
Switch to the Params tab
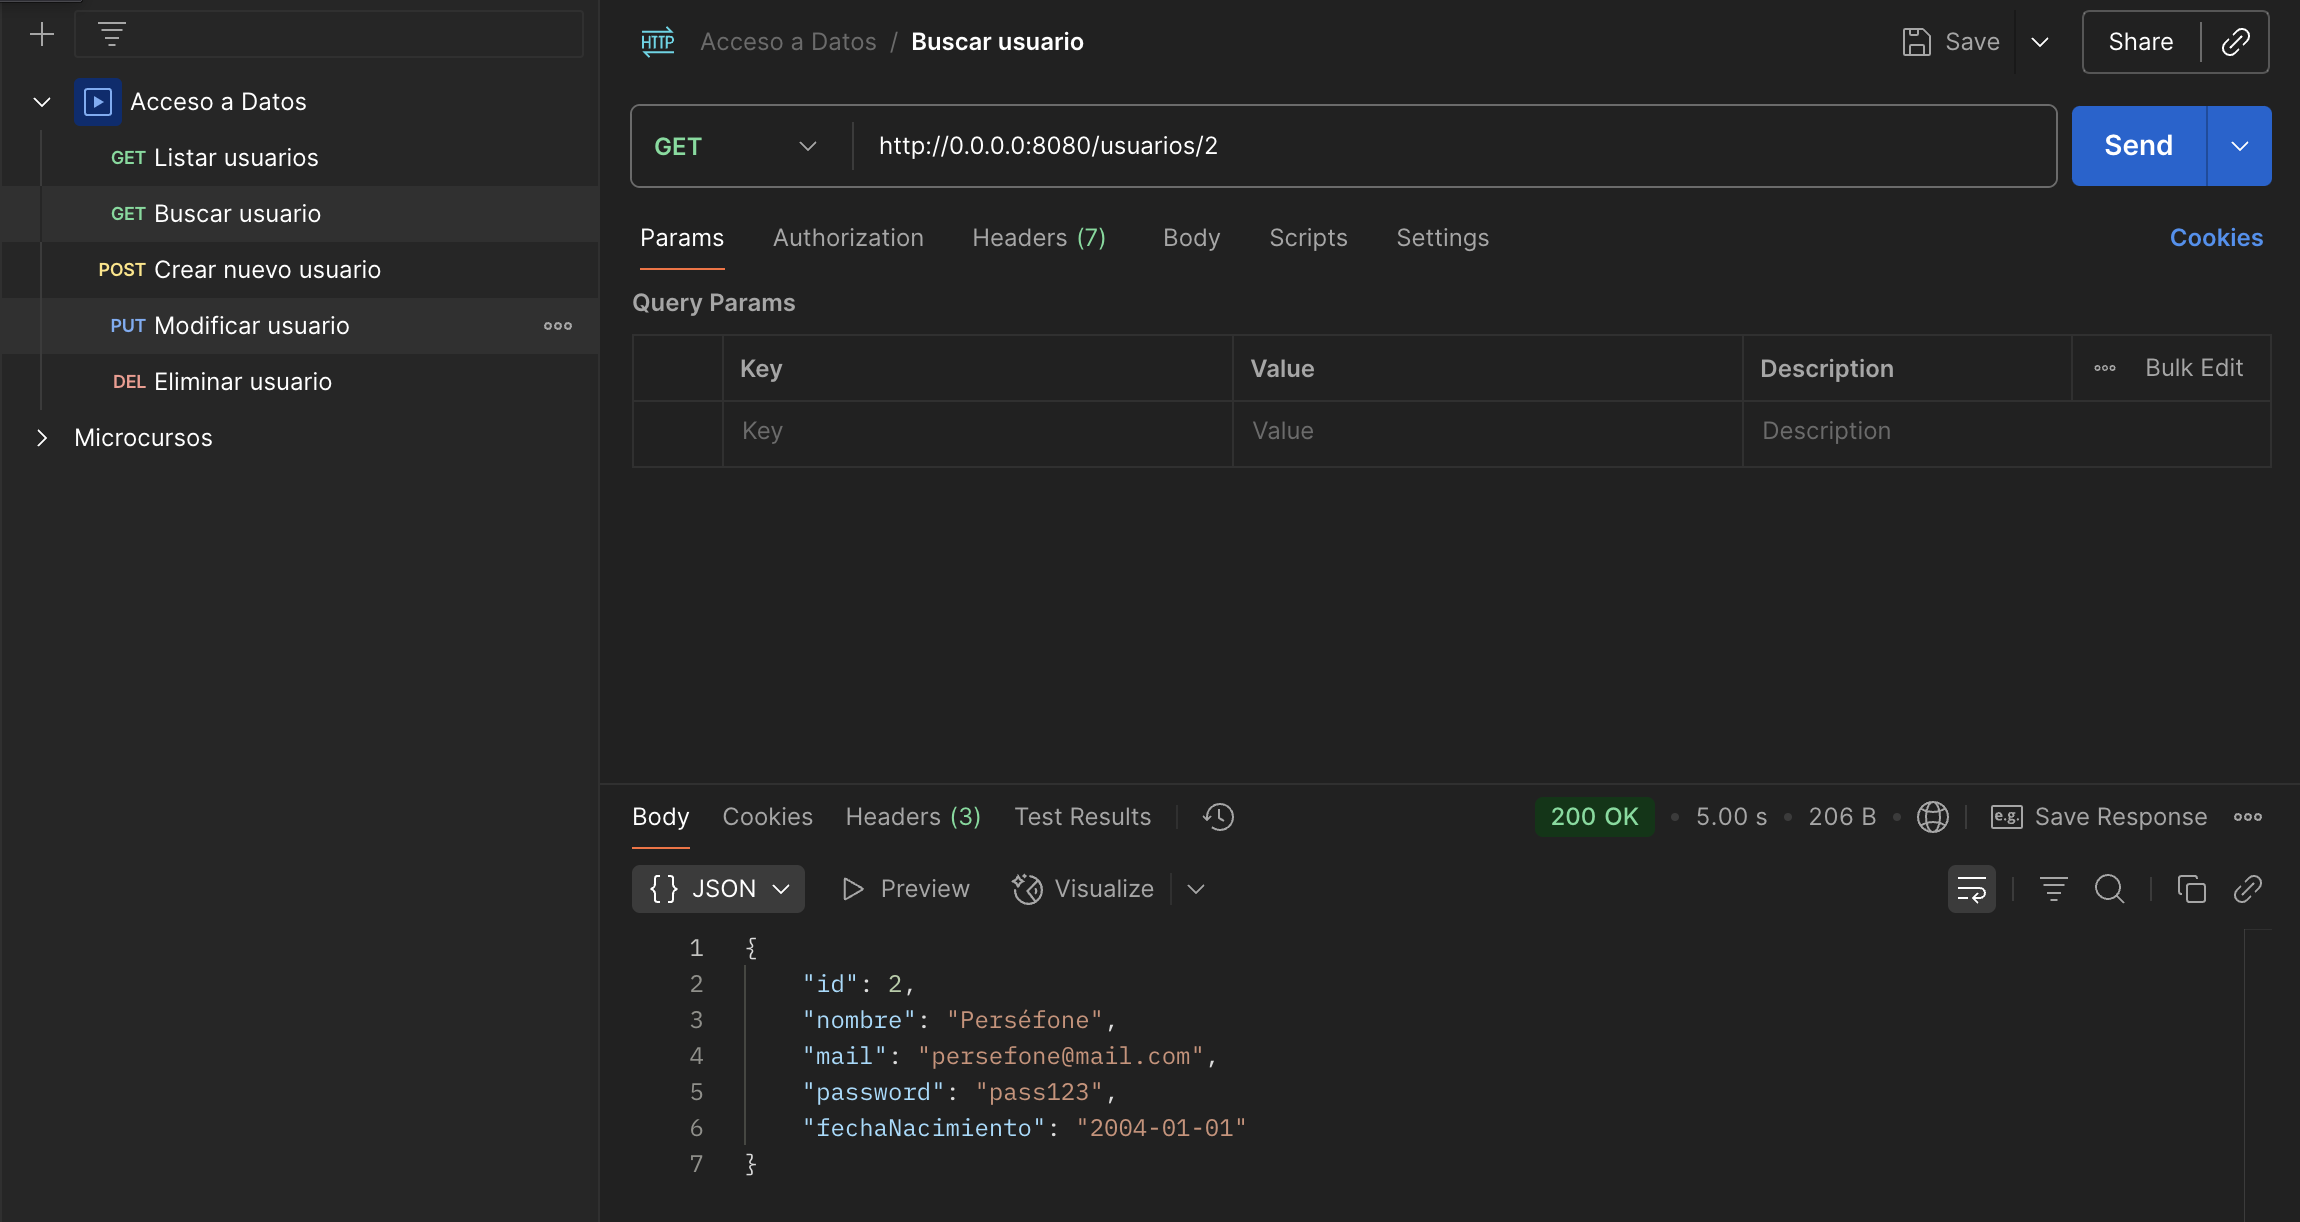point(682,238)
